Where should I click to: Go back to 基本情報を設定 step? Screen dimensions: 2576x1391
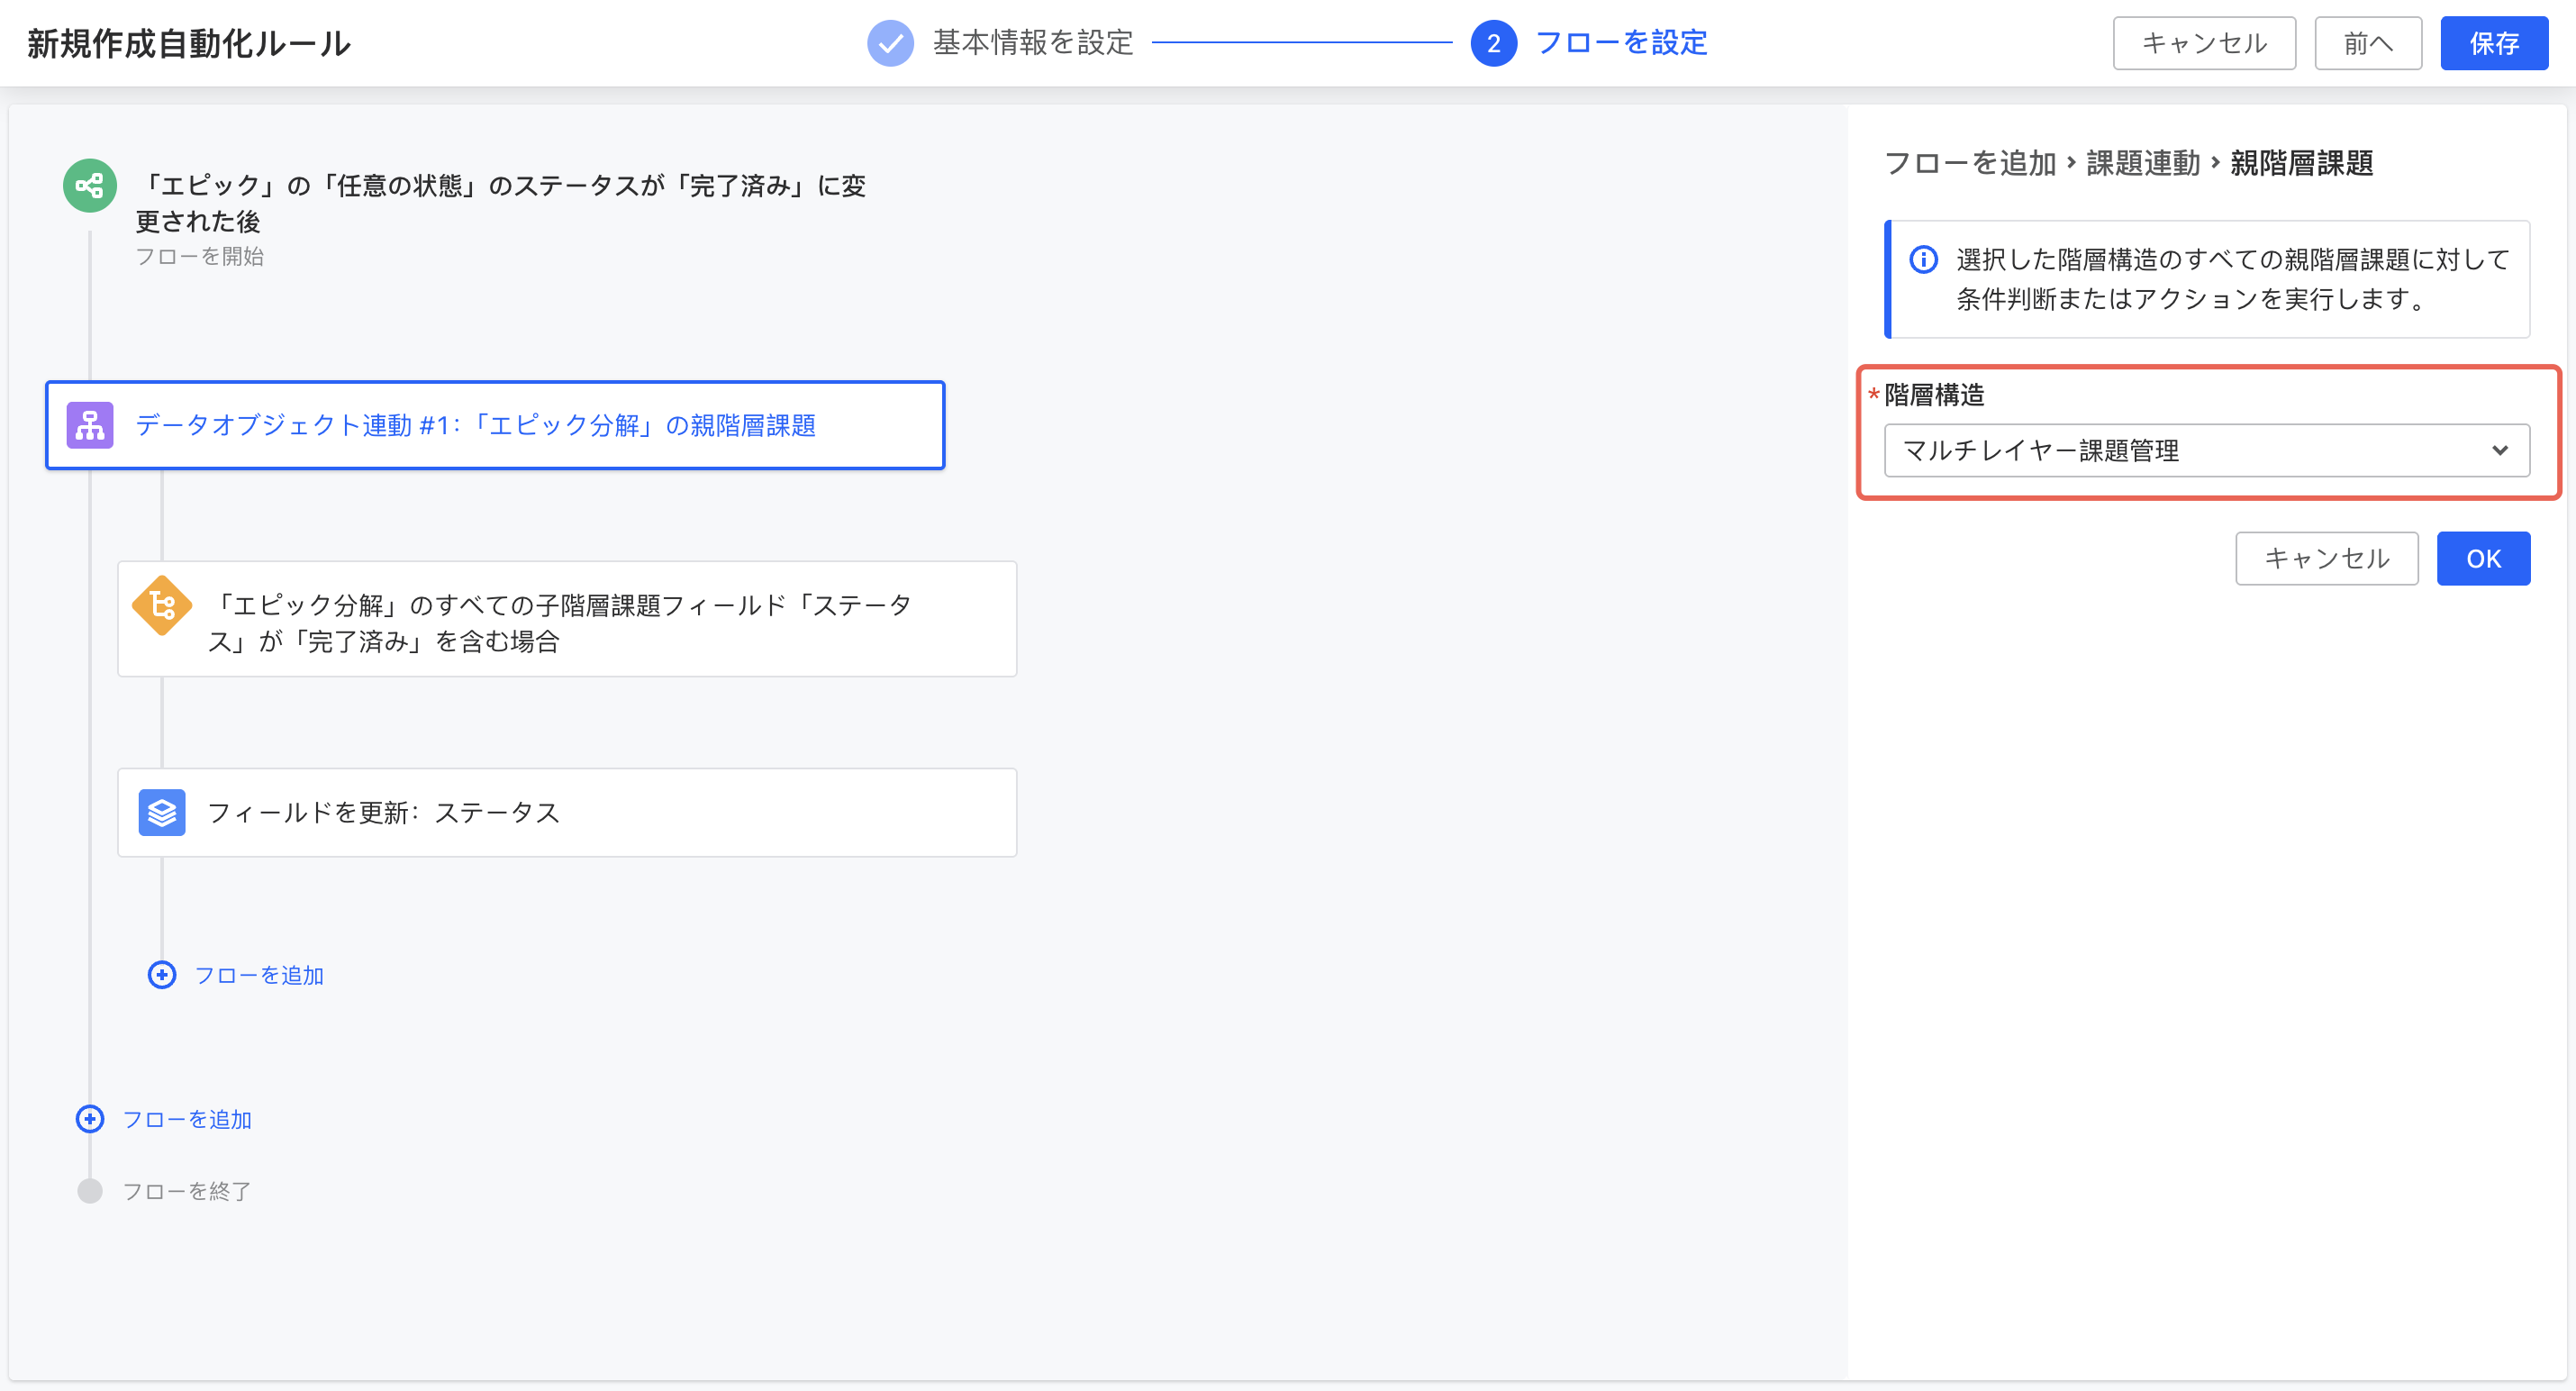[x=1032, y=43]
